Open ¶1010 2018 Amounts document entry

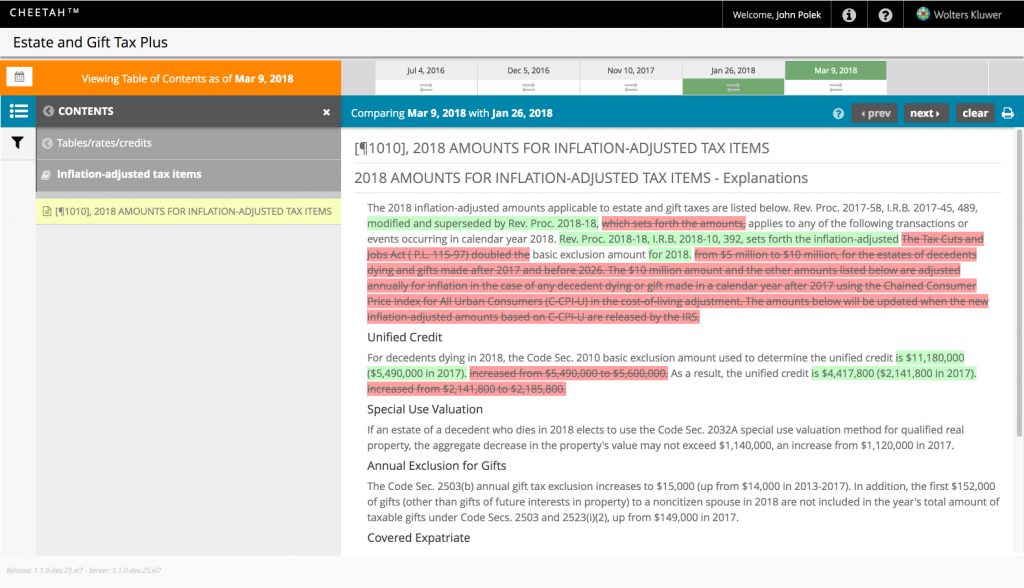click(x=194, y=211)
